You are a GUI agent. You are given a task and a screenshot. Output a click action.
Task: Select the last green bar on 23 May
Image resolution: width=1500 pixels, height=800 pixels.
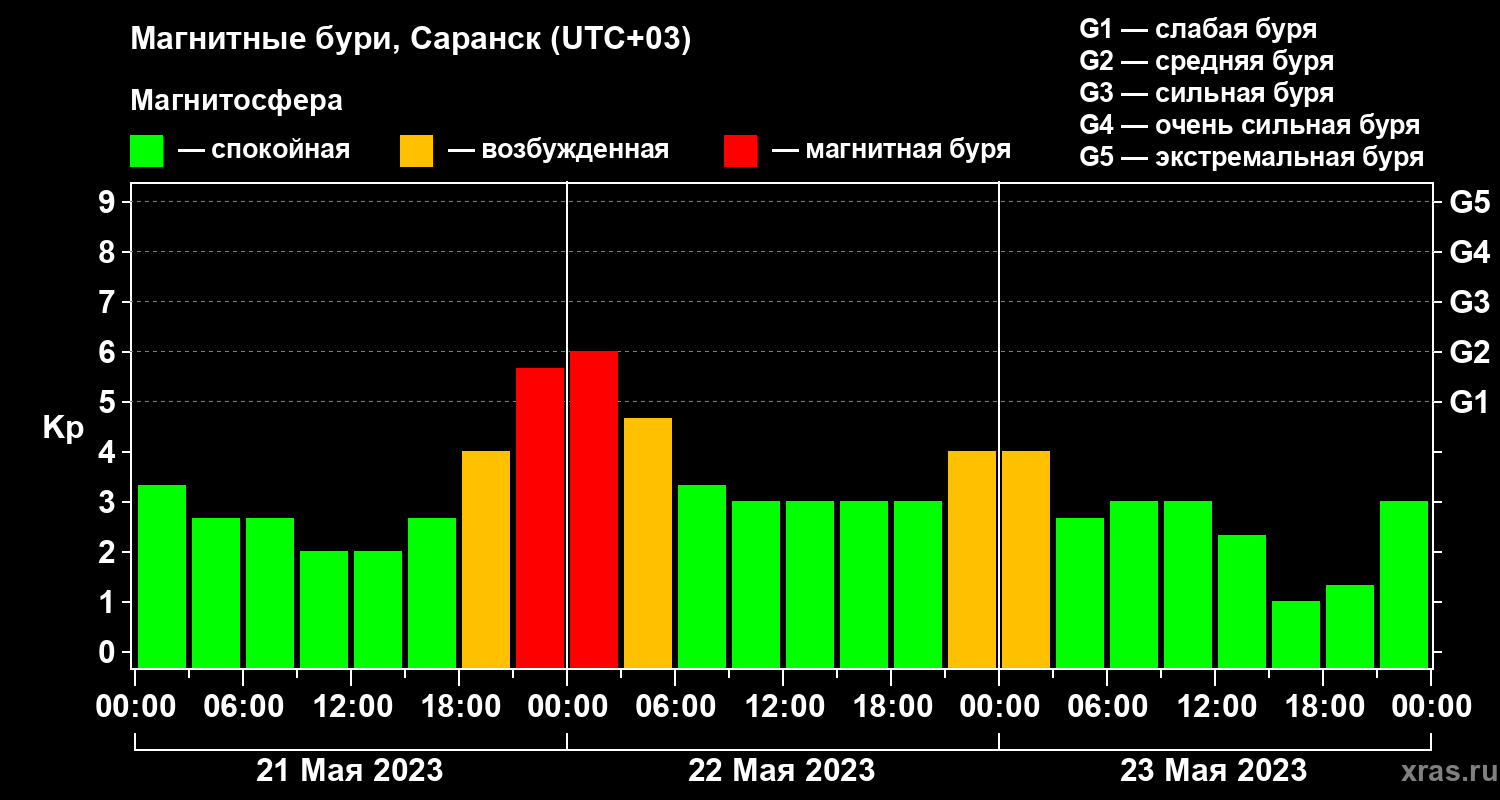tap(1404, 584)
